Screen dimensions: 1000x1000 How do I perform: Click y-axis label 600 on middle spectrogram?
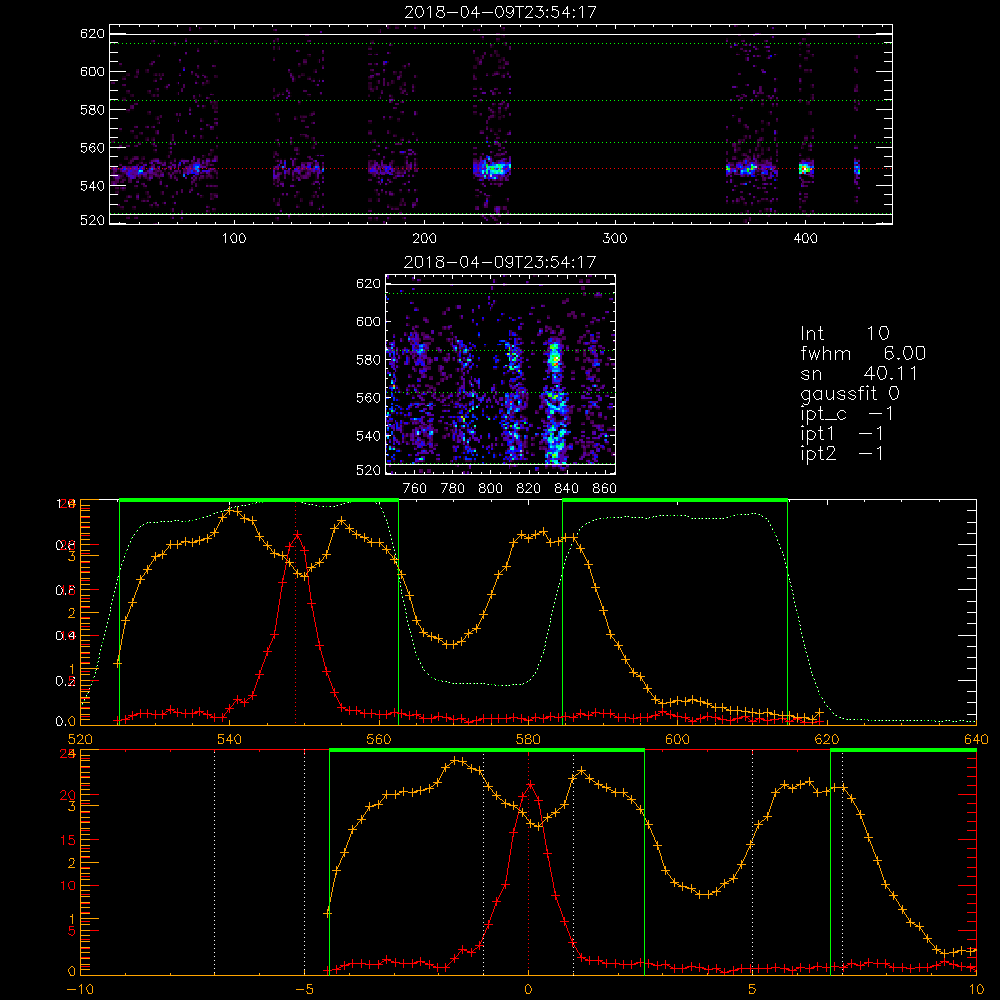point(368,321)
